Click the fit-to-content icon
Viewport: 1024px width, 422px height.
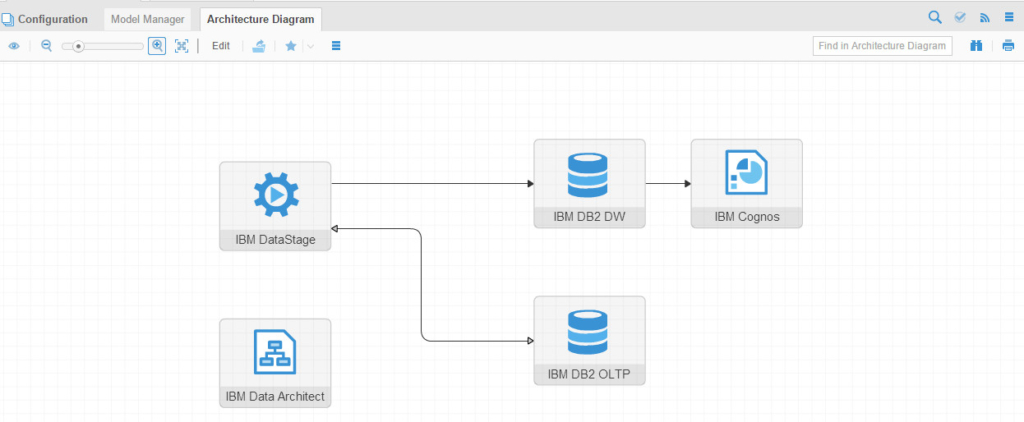point(182,46)
